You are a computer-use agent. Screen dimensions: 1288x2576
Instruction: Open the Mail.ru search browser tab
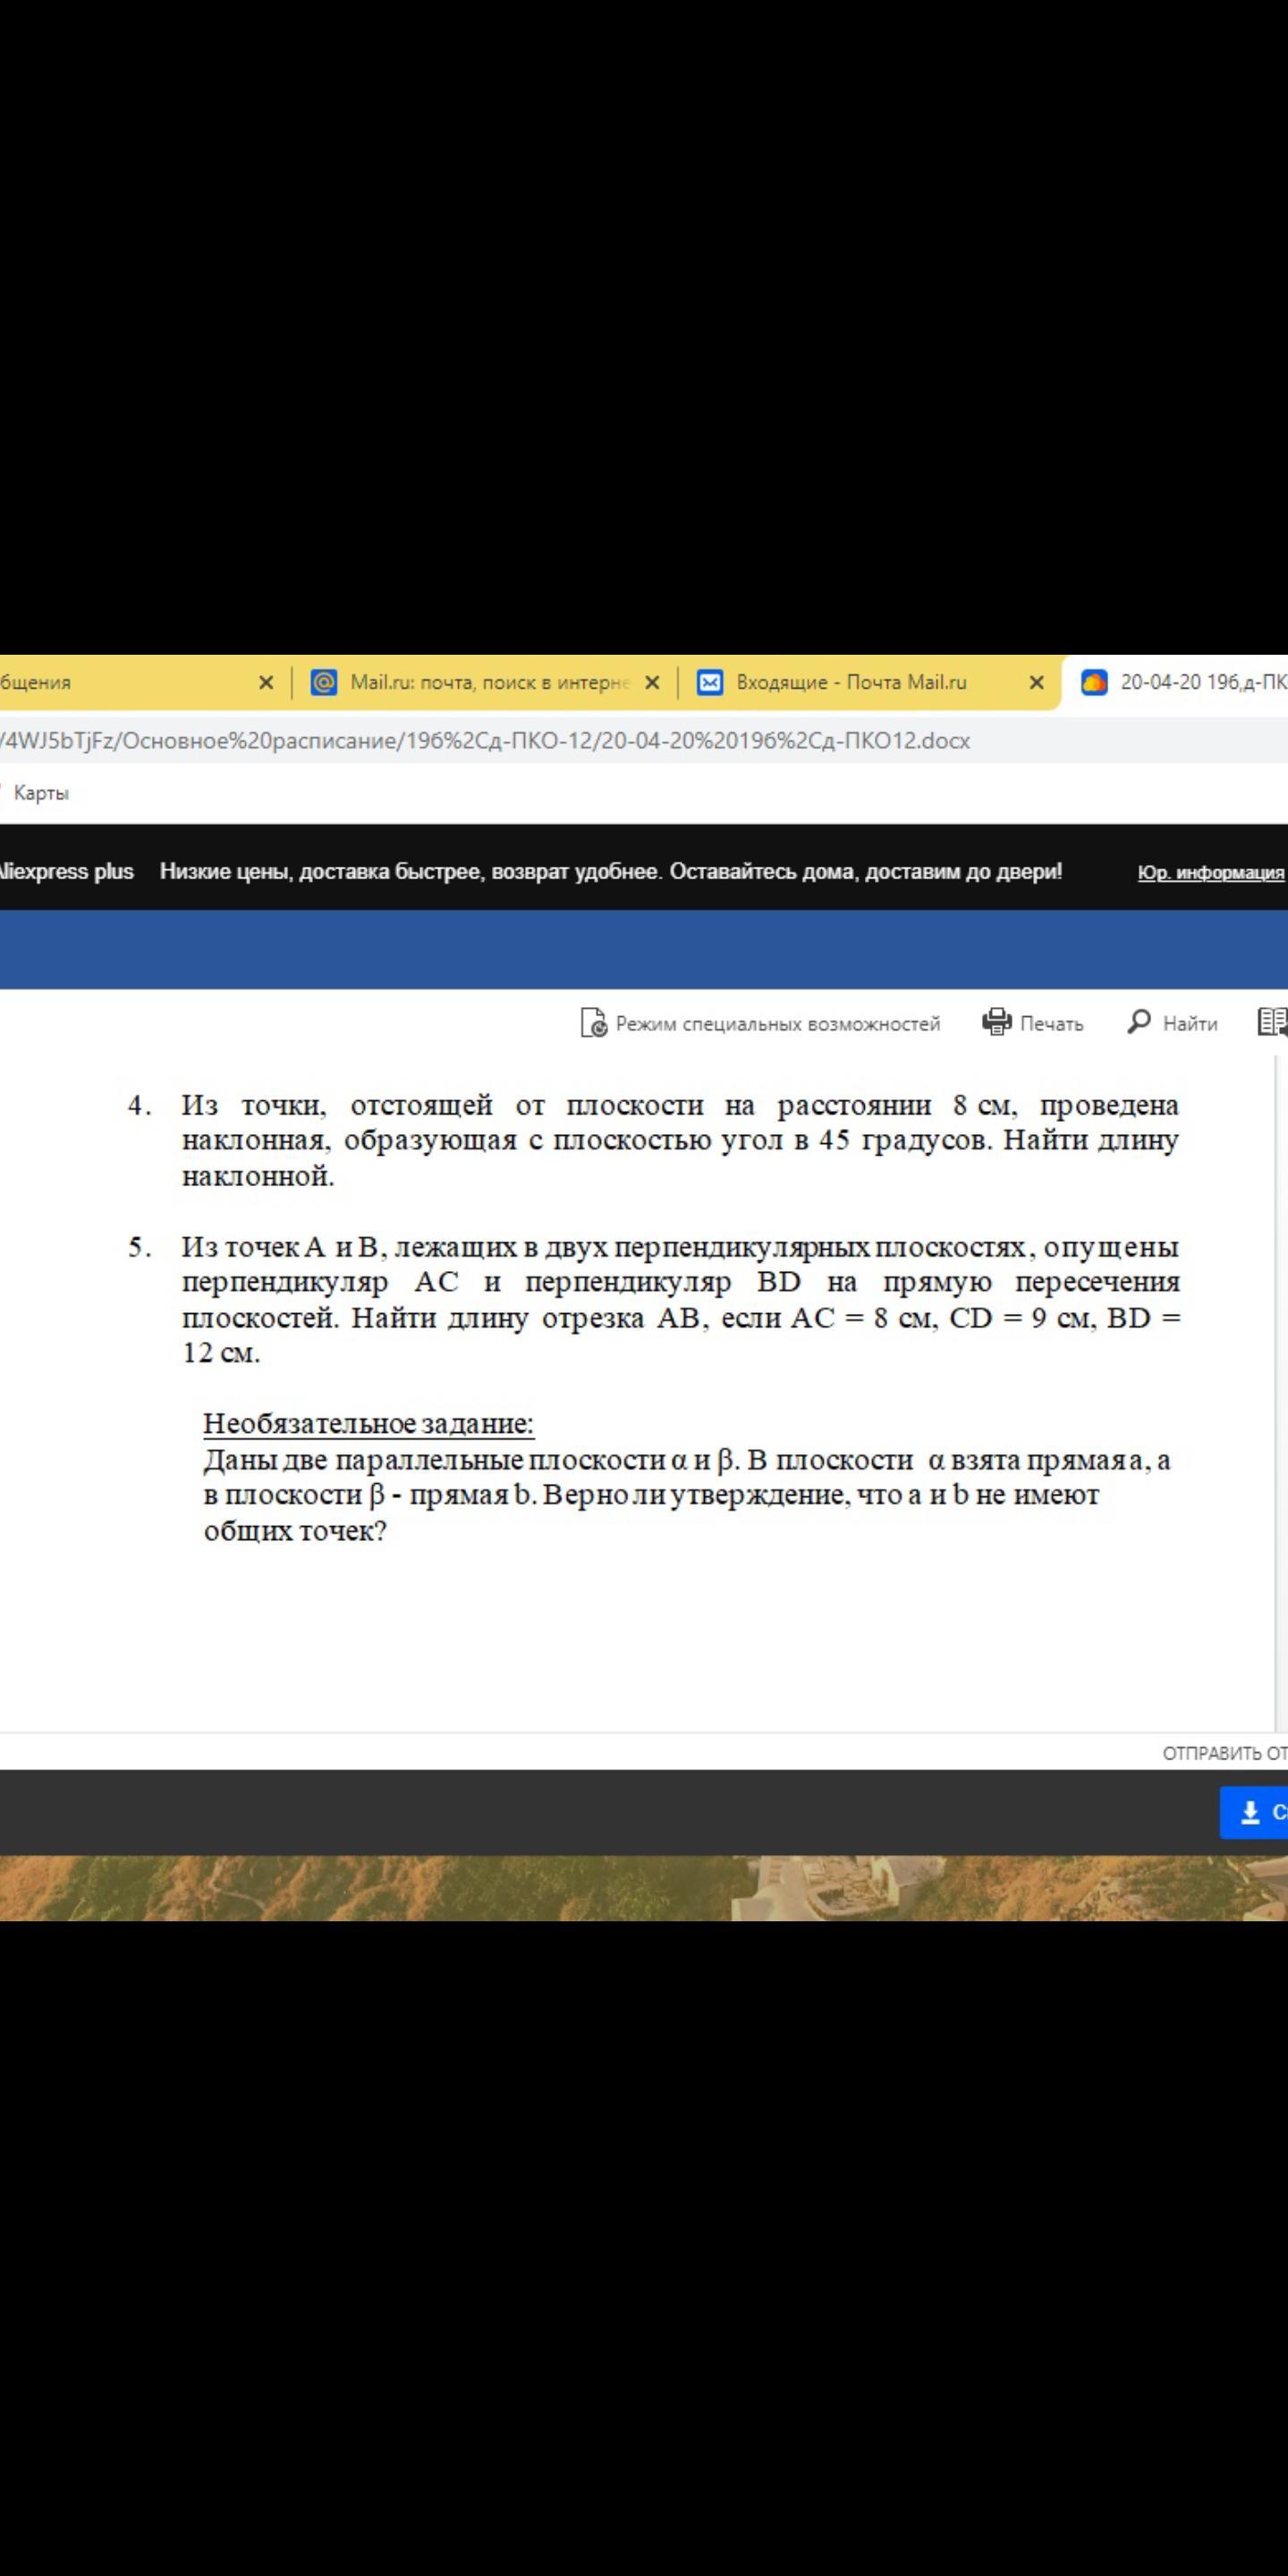(x=485, y=683)
